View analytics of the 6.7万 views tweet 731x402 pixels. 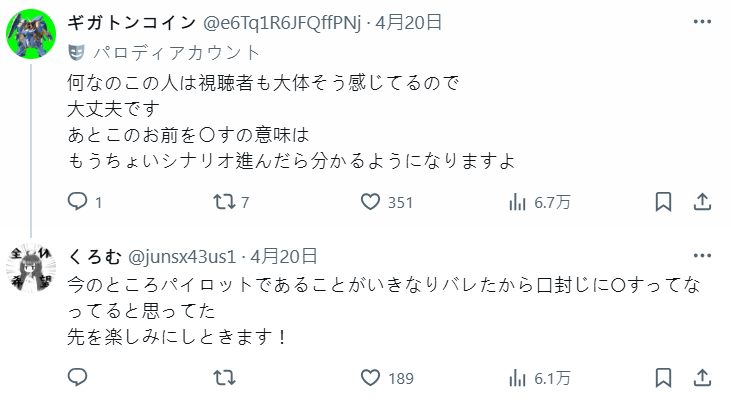pos(518,202)
